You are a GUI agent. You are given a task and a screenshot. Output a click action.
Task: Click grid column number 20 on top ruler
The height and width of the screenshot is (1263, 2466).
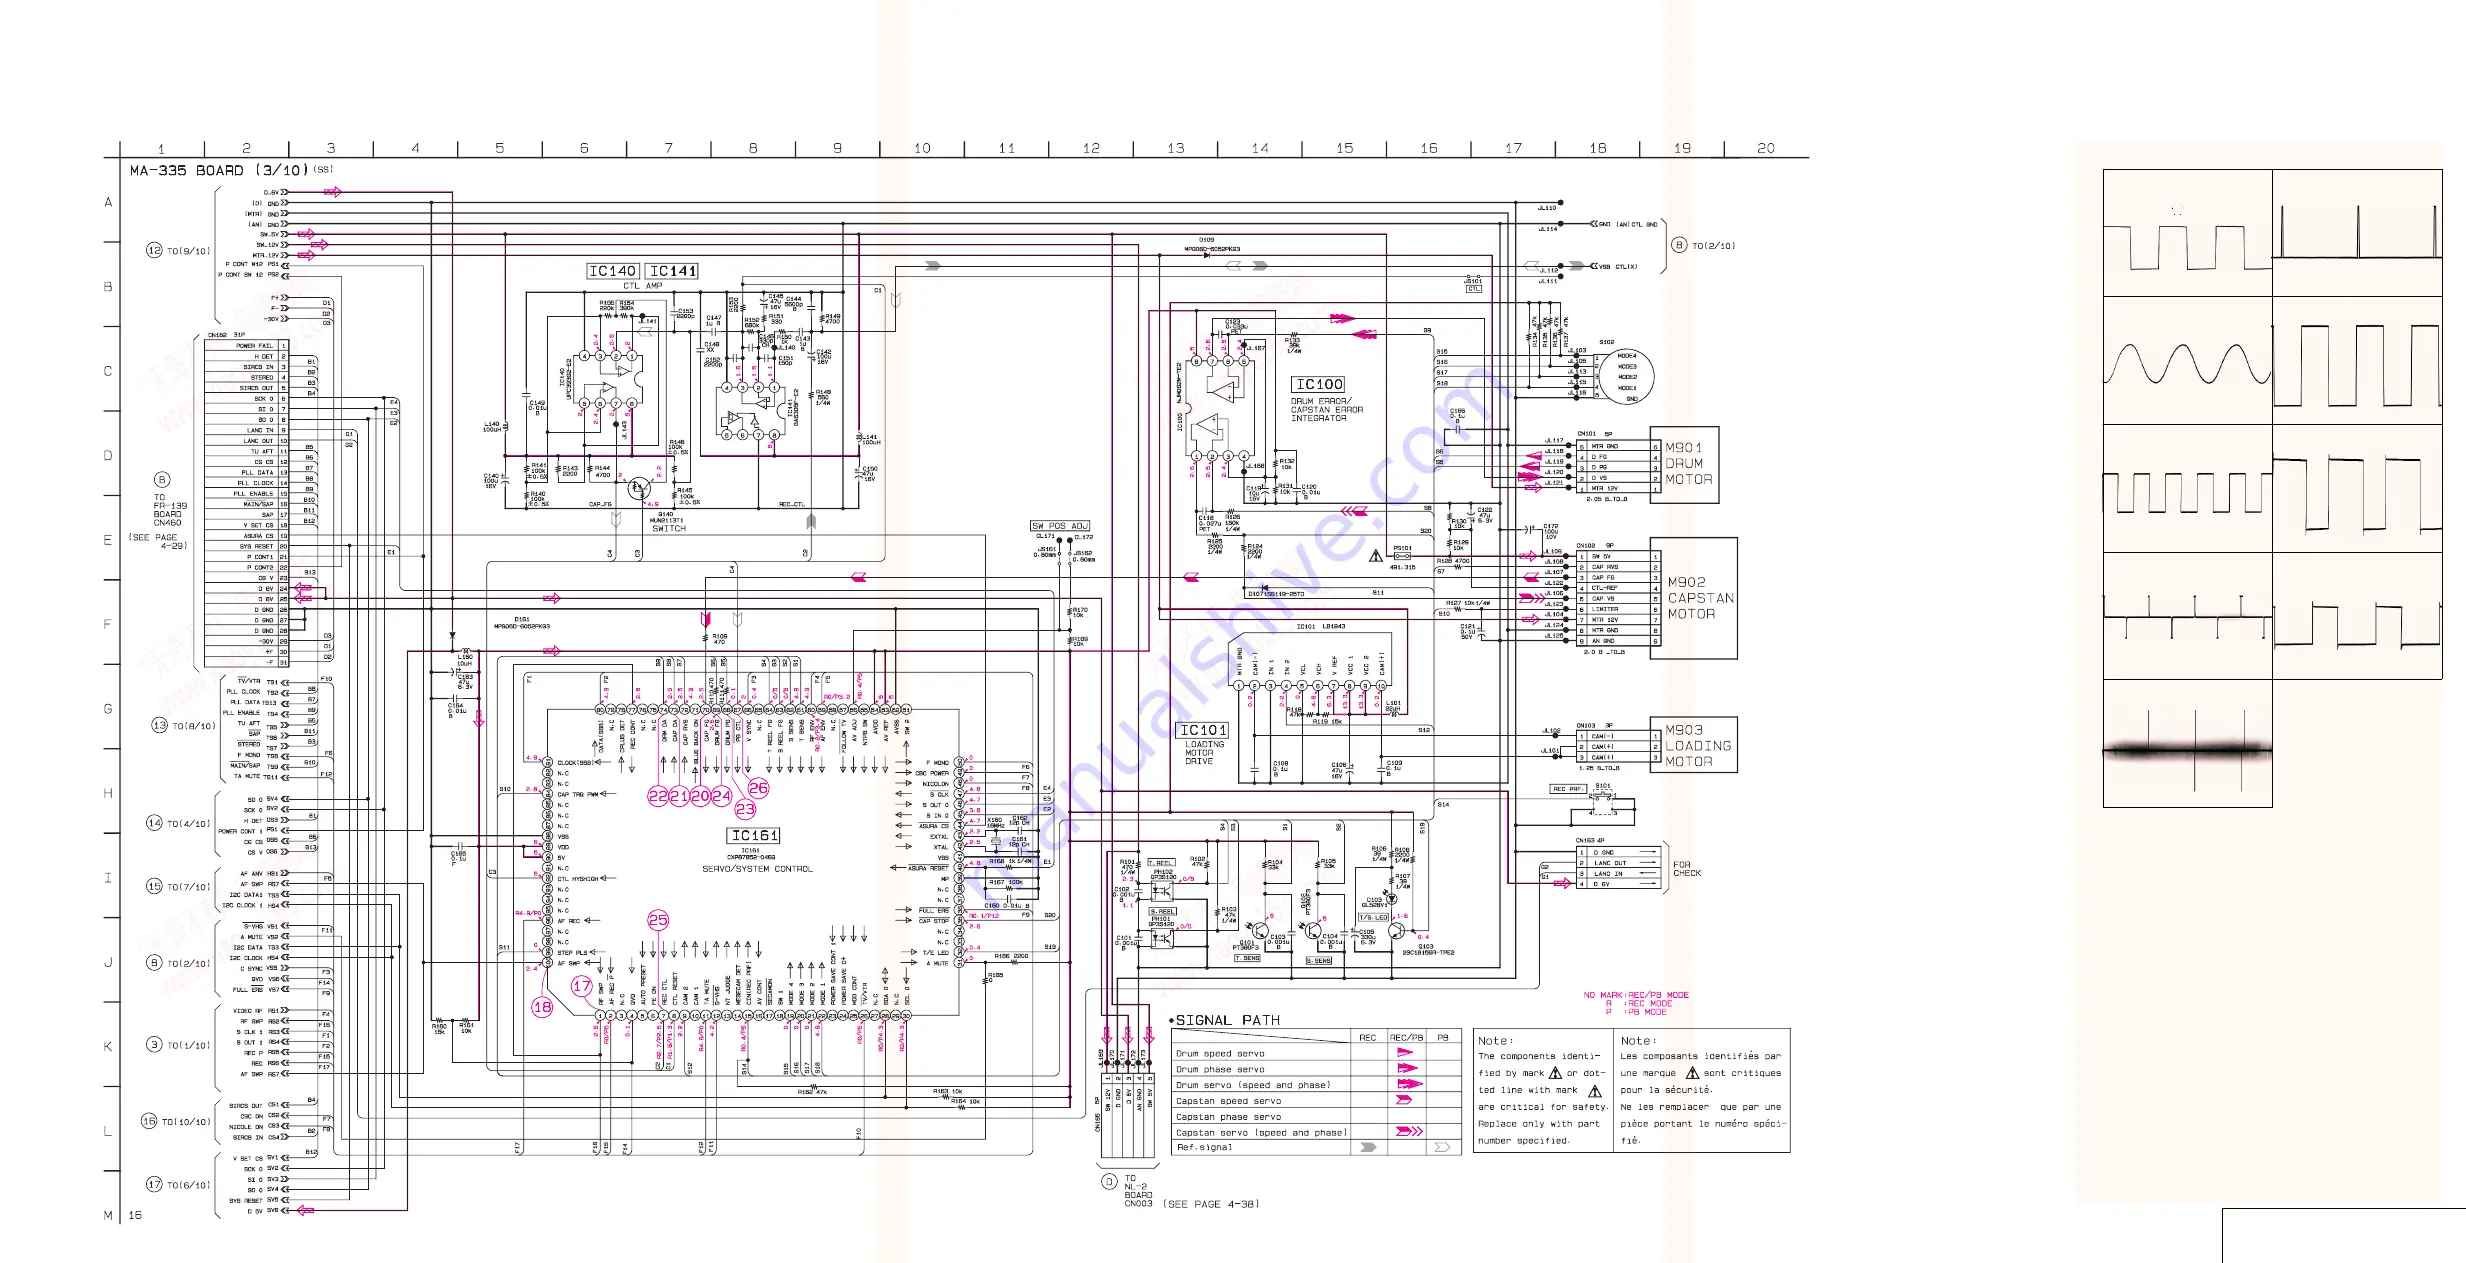[1766, 148]
